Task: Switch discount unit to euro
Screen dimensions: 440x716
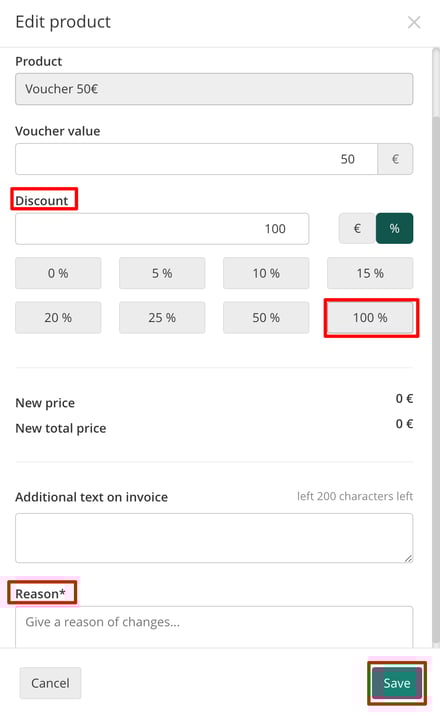Action: [x=357, y=228]
